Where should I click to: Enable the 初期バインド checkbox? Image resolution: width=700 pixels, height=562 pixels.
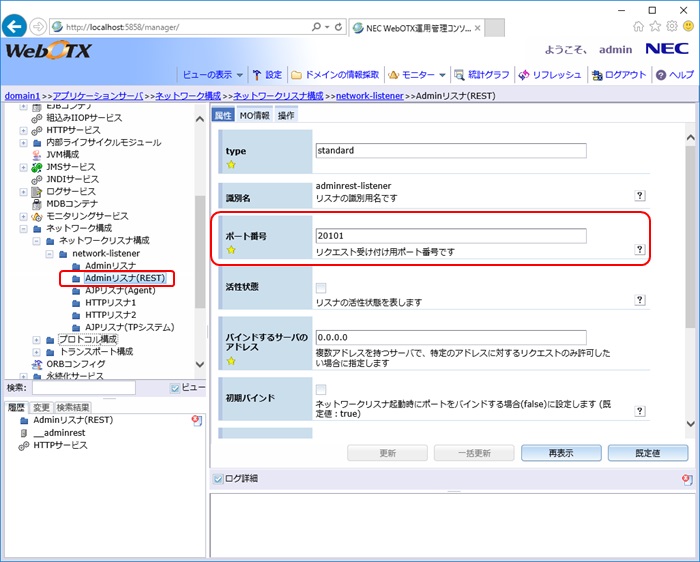[x=321, y=389]
